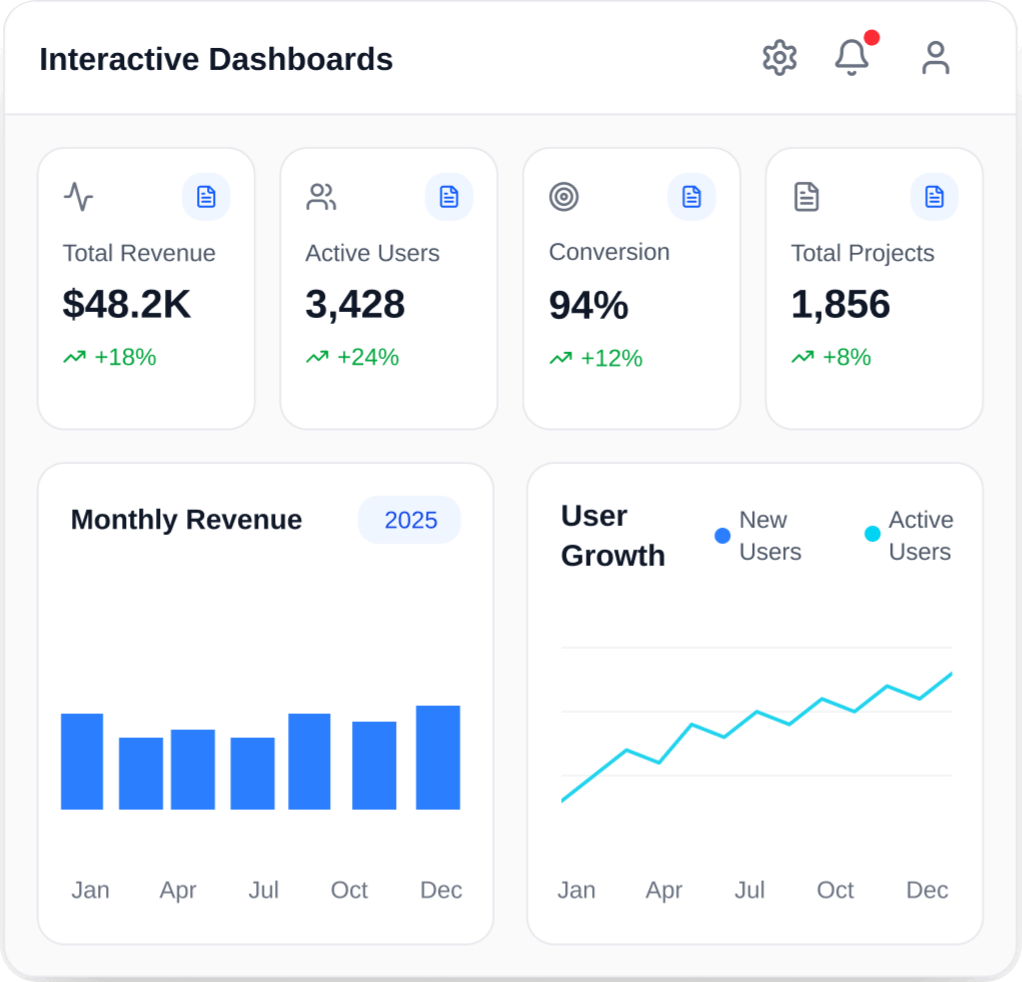Screen dimensions: 1022x982
Task: Click the Conversion card report document icon
Action: point(691,197)
